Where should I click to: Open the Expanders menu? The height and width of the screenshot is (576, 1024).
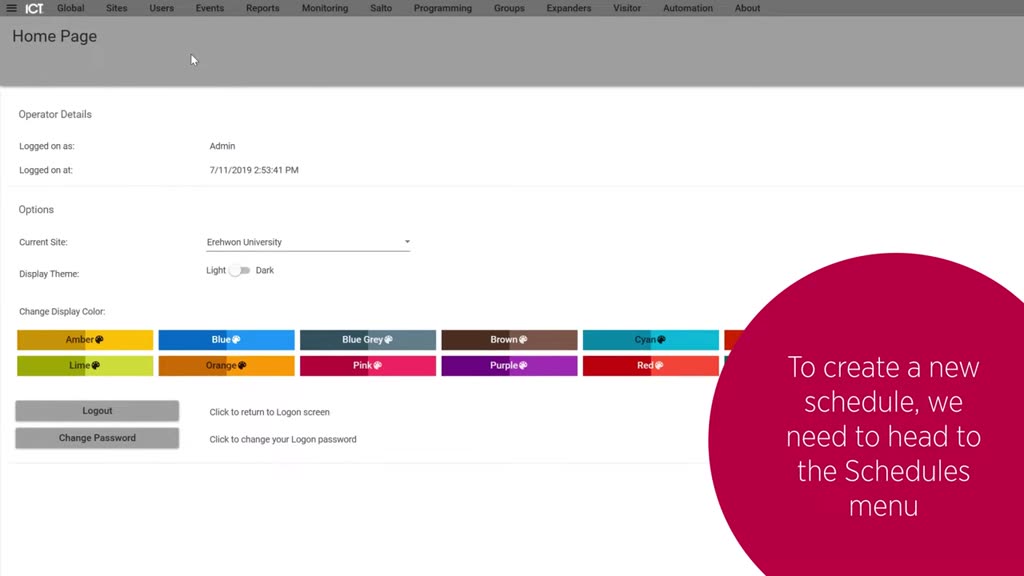[x=569, y=8]
